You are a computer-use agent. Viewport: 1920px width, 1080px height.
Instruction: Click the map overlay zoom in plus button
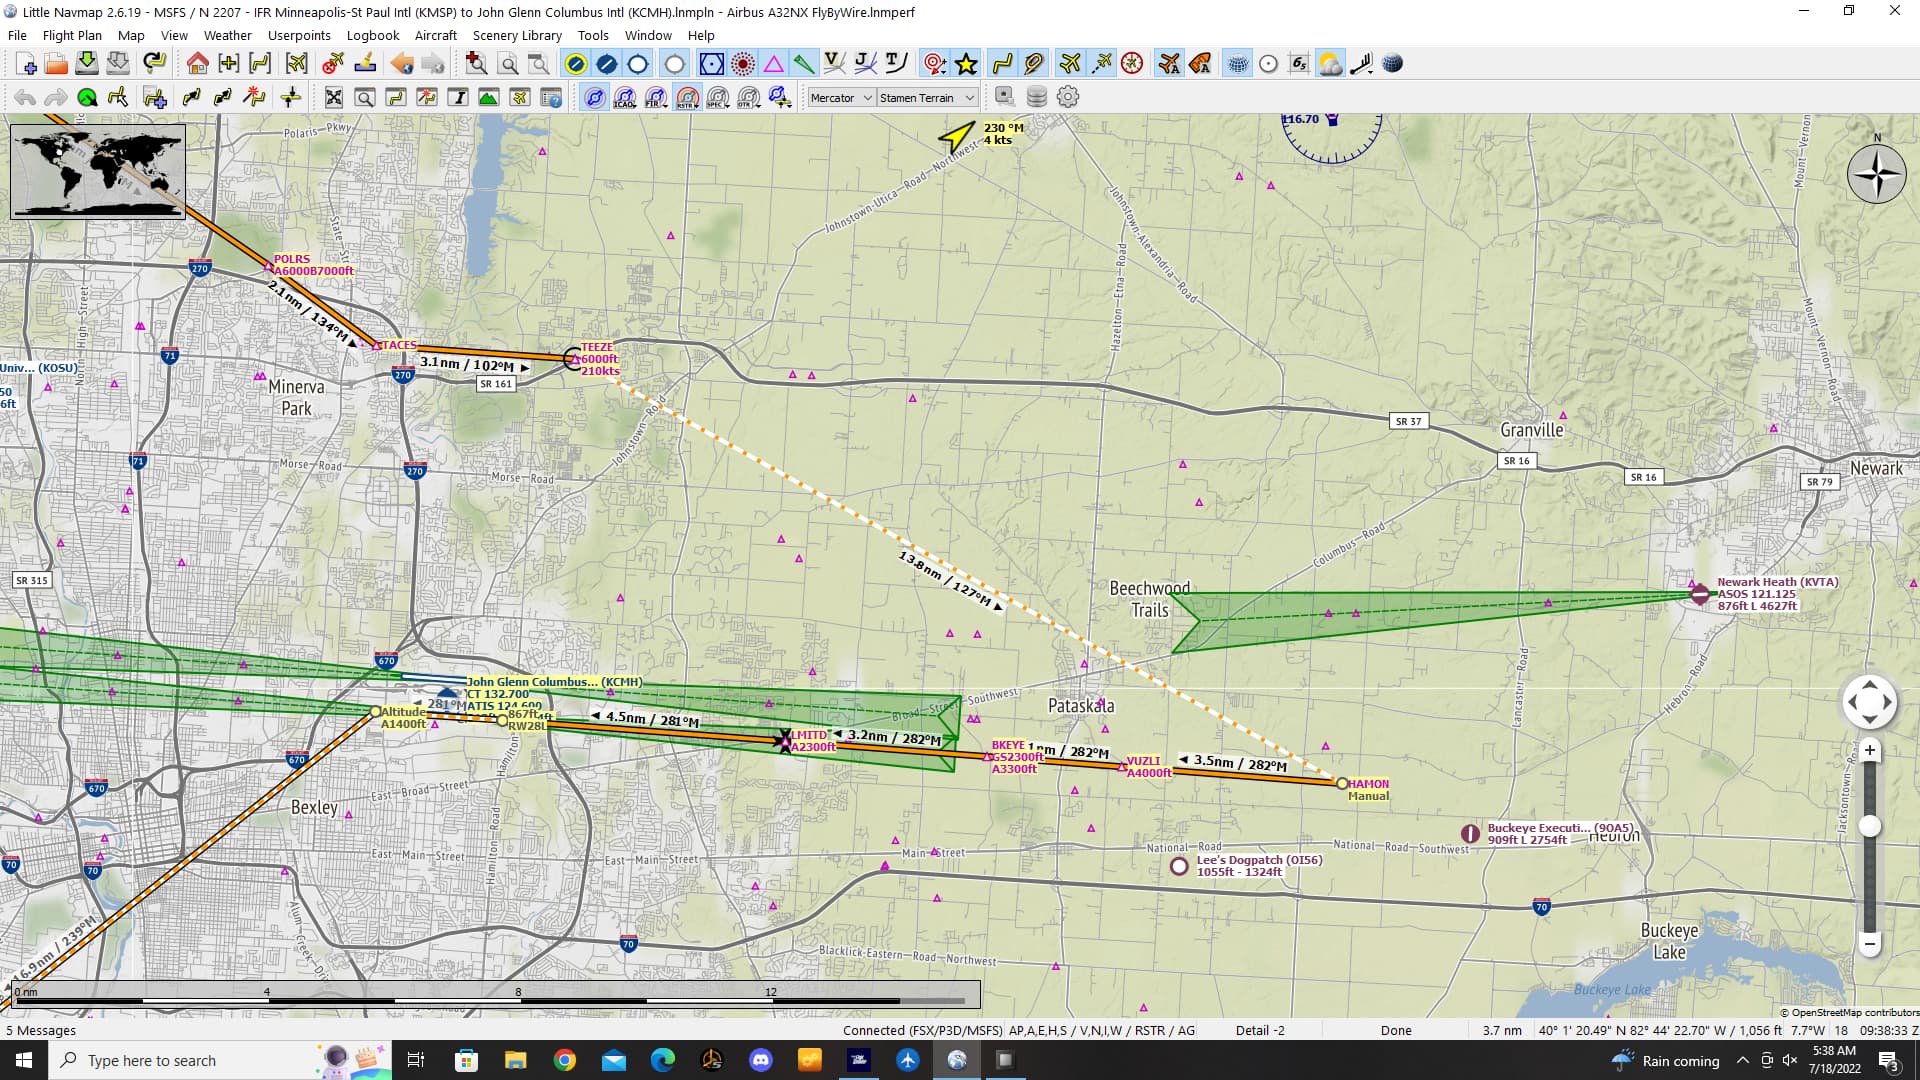click(1869, 750)
